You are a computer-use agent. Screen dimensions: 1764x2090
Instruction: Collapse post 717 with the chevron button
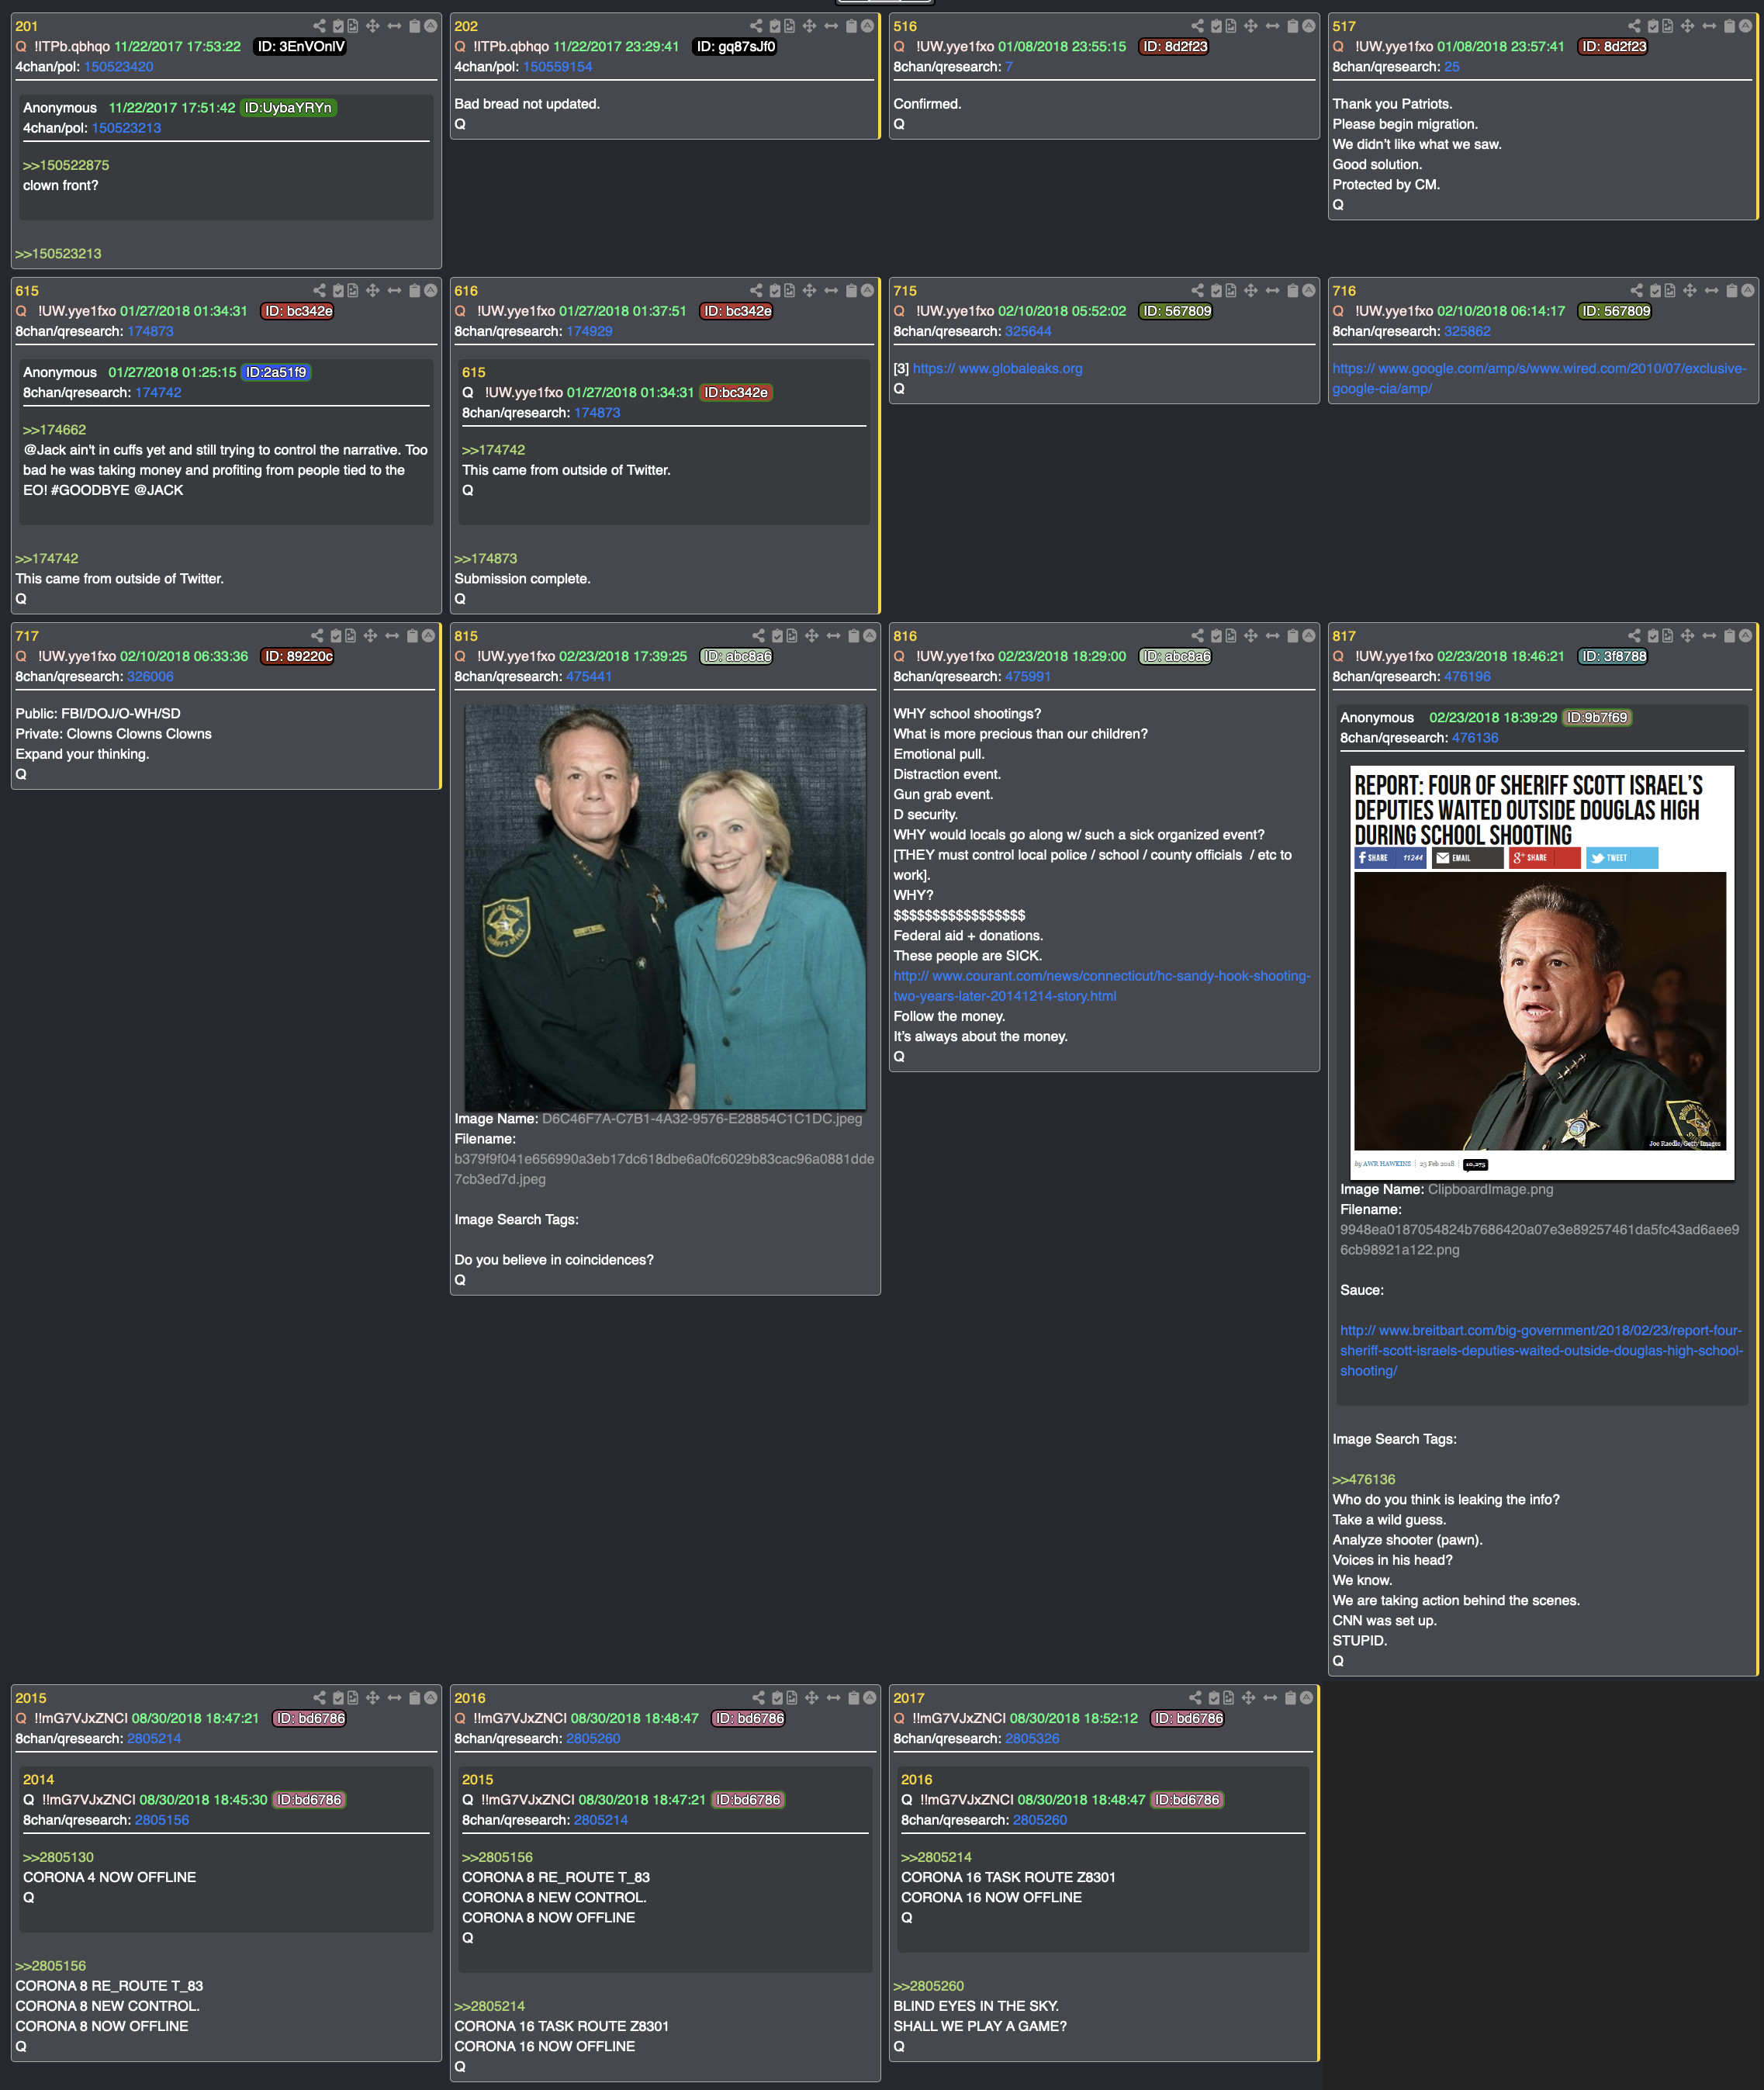click(x=428, y=635)
